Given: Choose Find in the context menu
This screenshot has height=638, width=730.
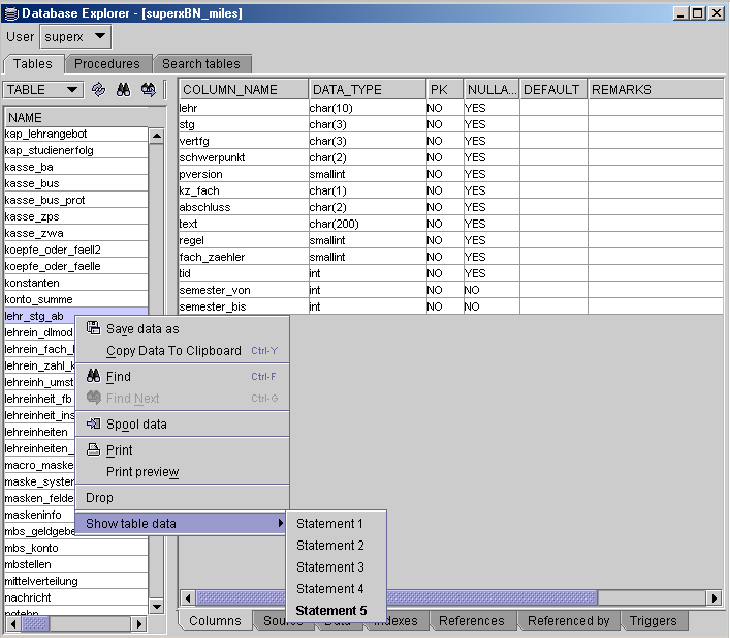Looking at the screenshot, I should [x=182, y=376].
